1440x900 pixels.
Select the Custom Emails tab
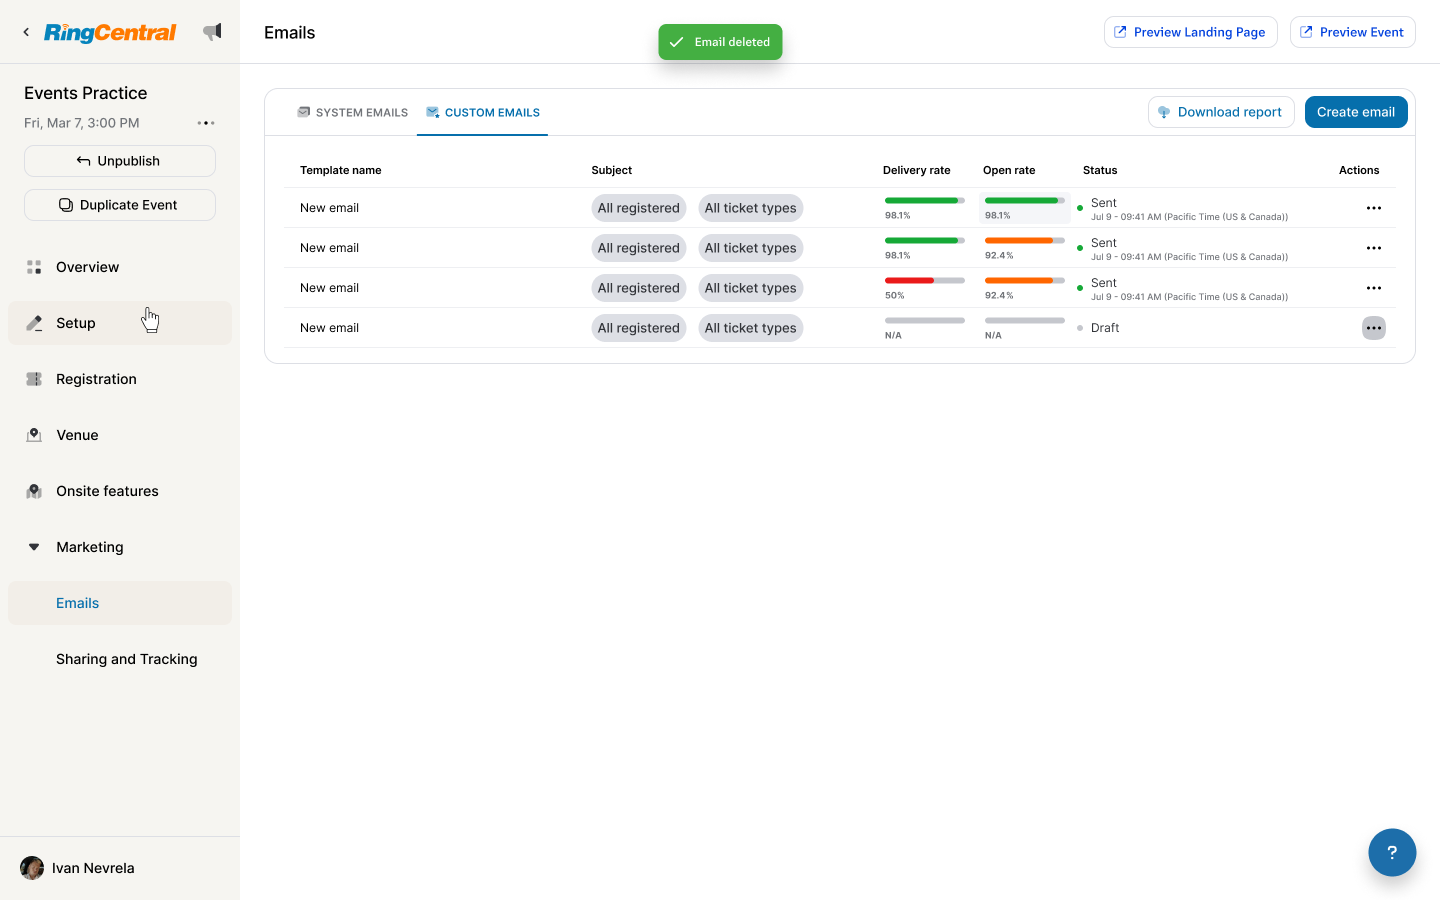coord(483,112)
